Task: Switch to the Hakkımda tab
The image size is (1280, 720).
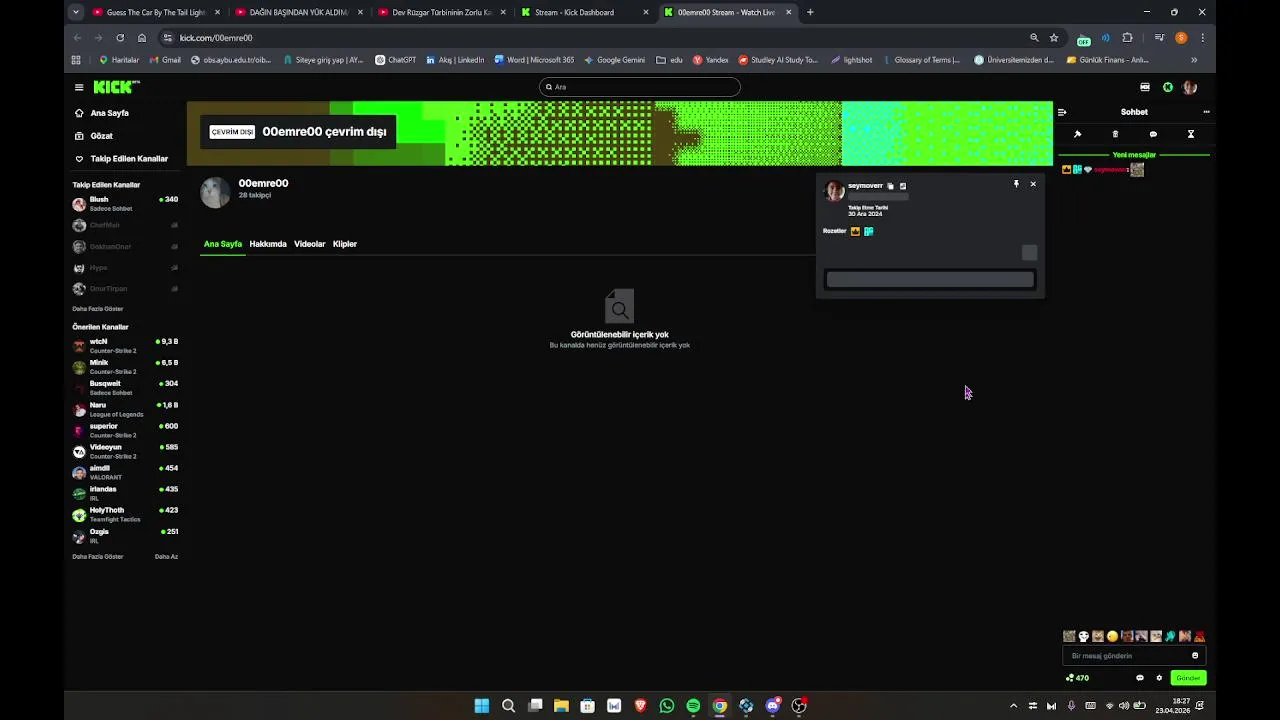Action: click(x=268, y=244)
